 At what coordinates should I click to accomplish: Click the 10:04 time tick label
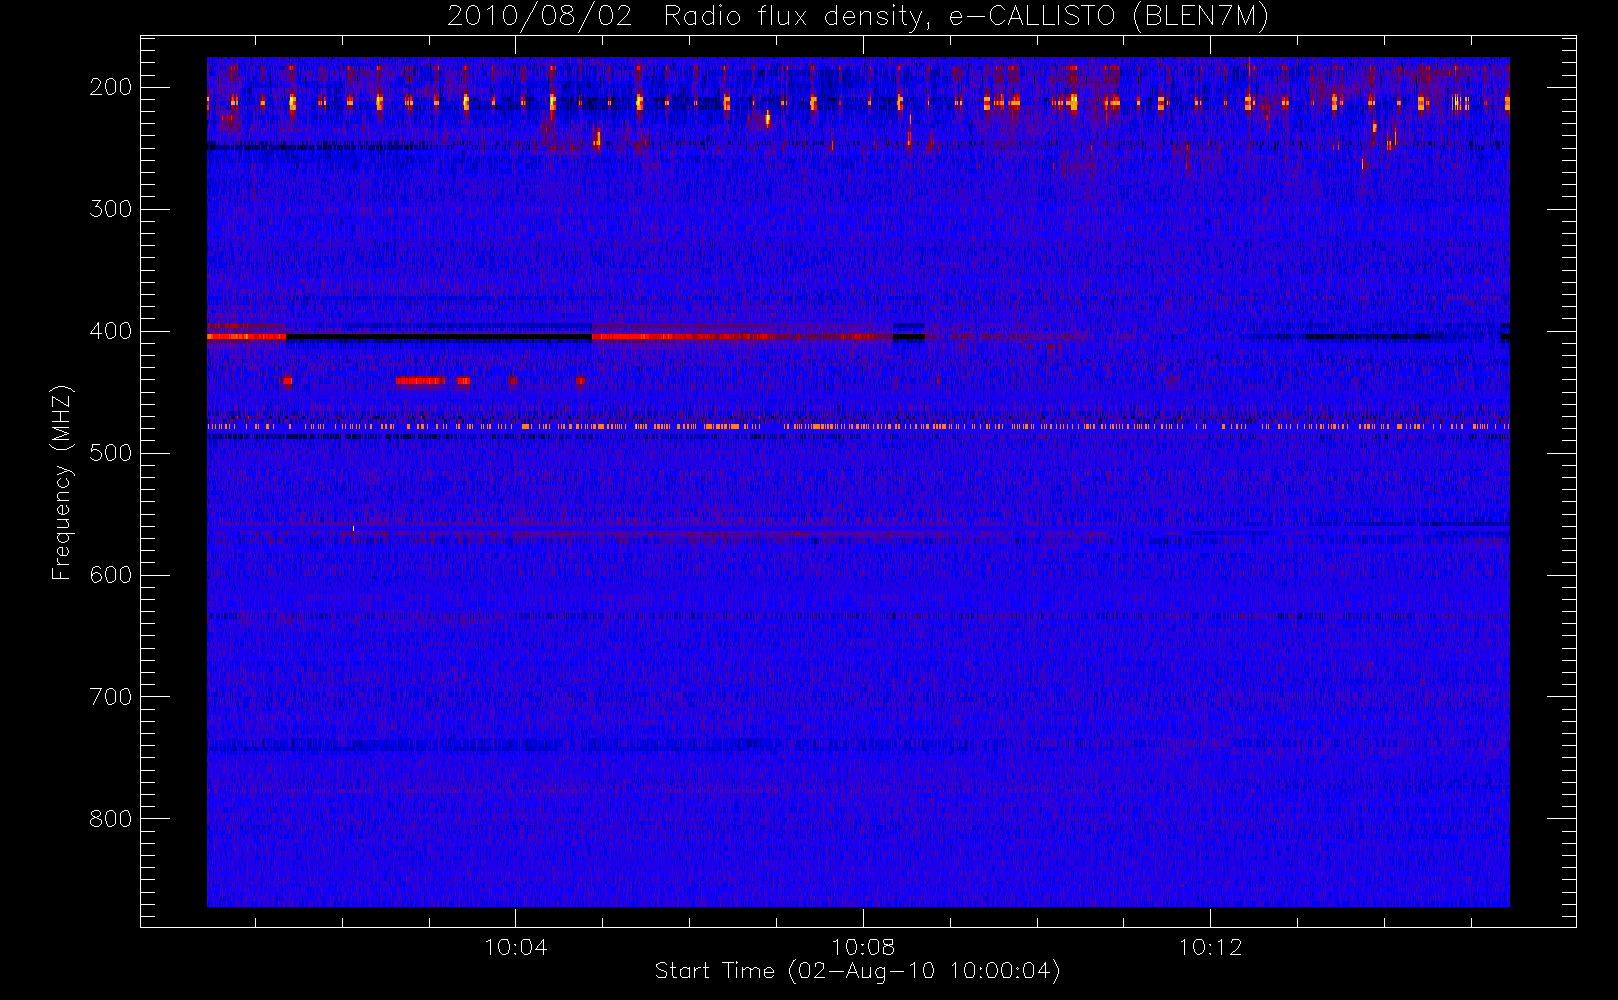pyautogui.click(x=516, y=947)
